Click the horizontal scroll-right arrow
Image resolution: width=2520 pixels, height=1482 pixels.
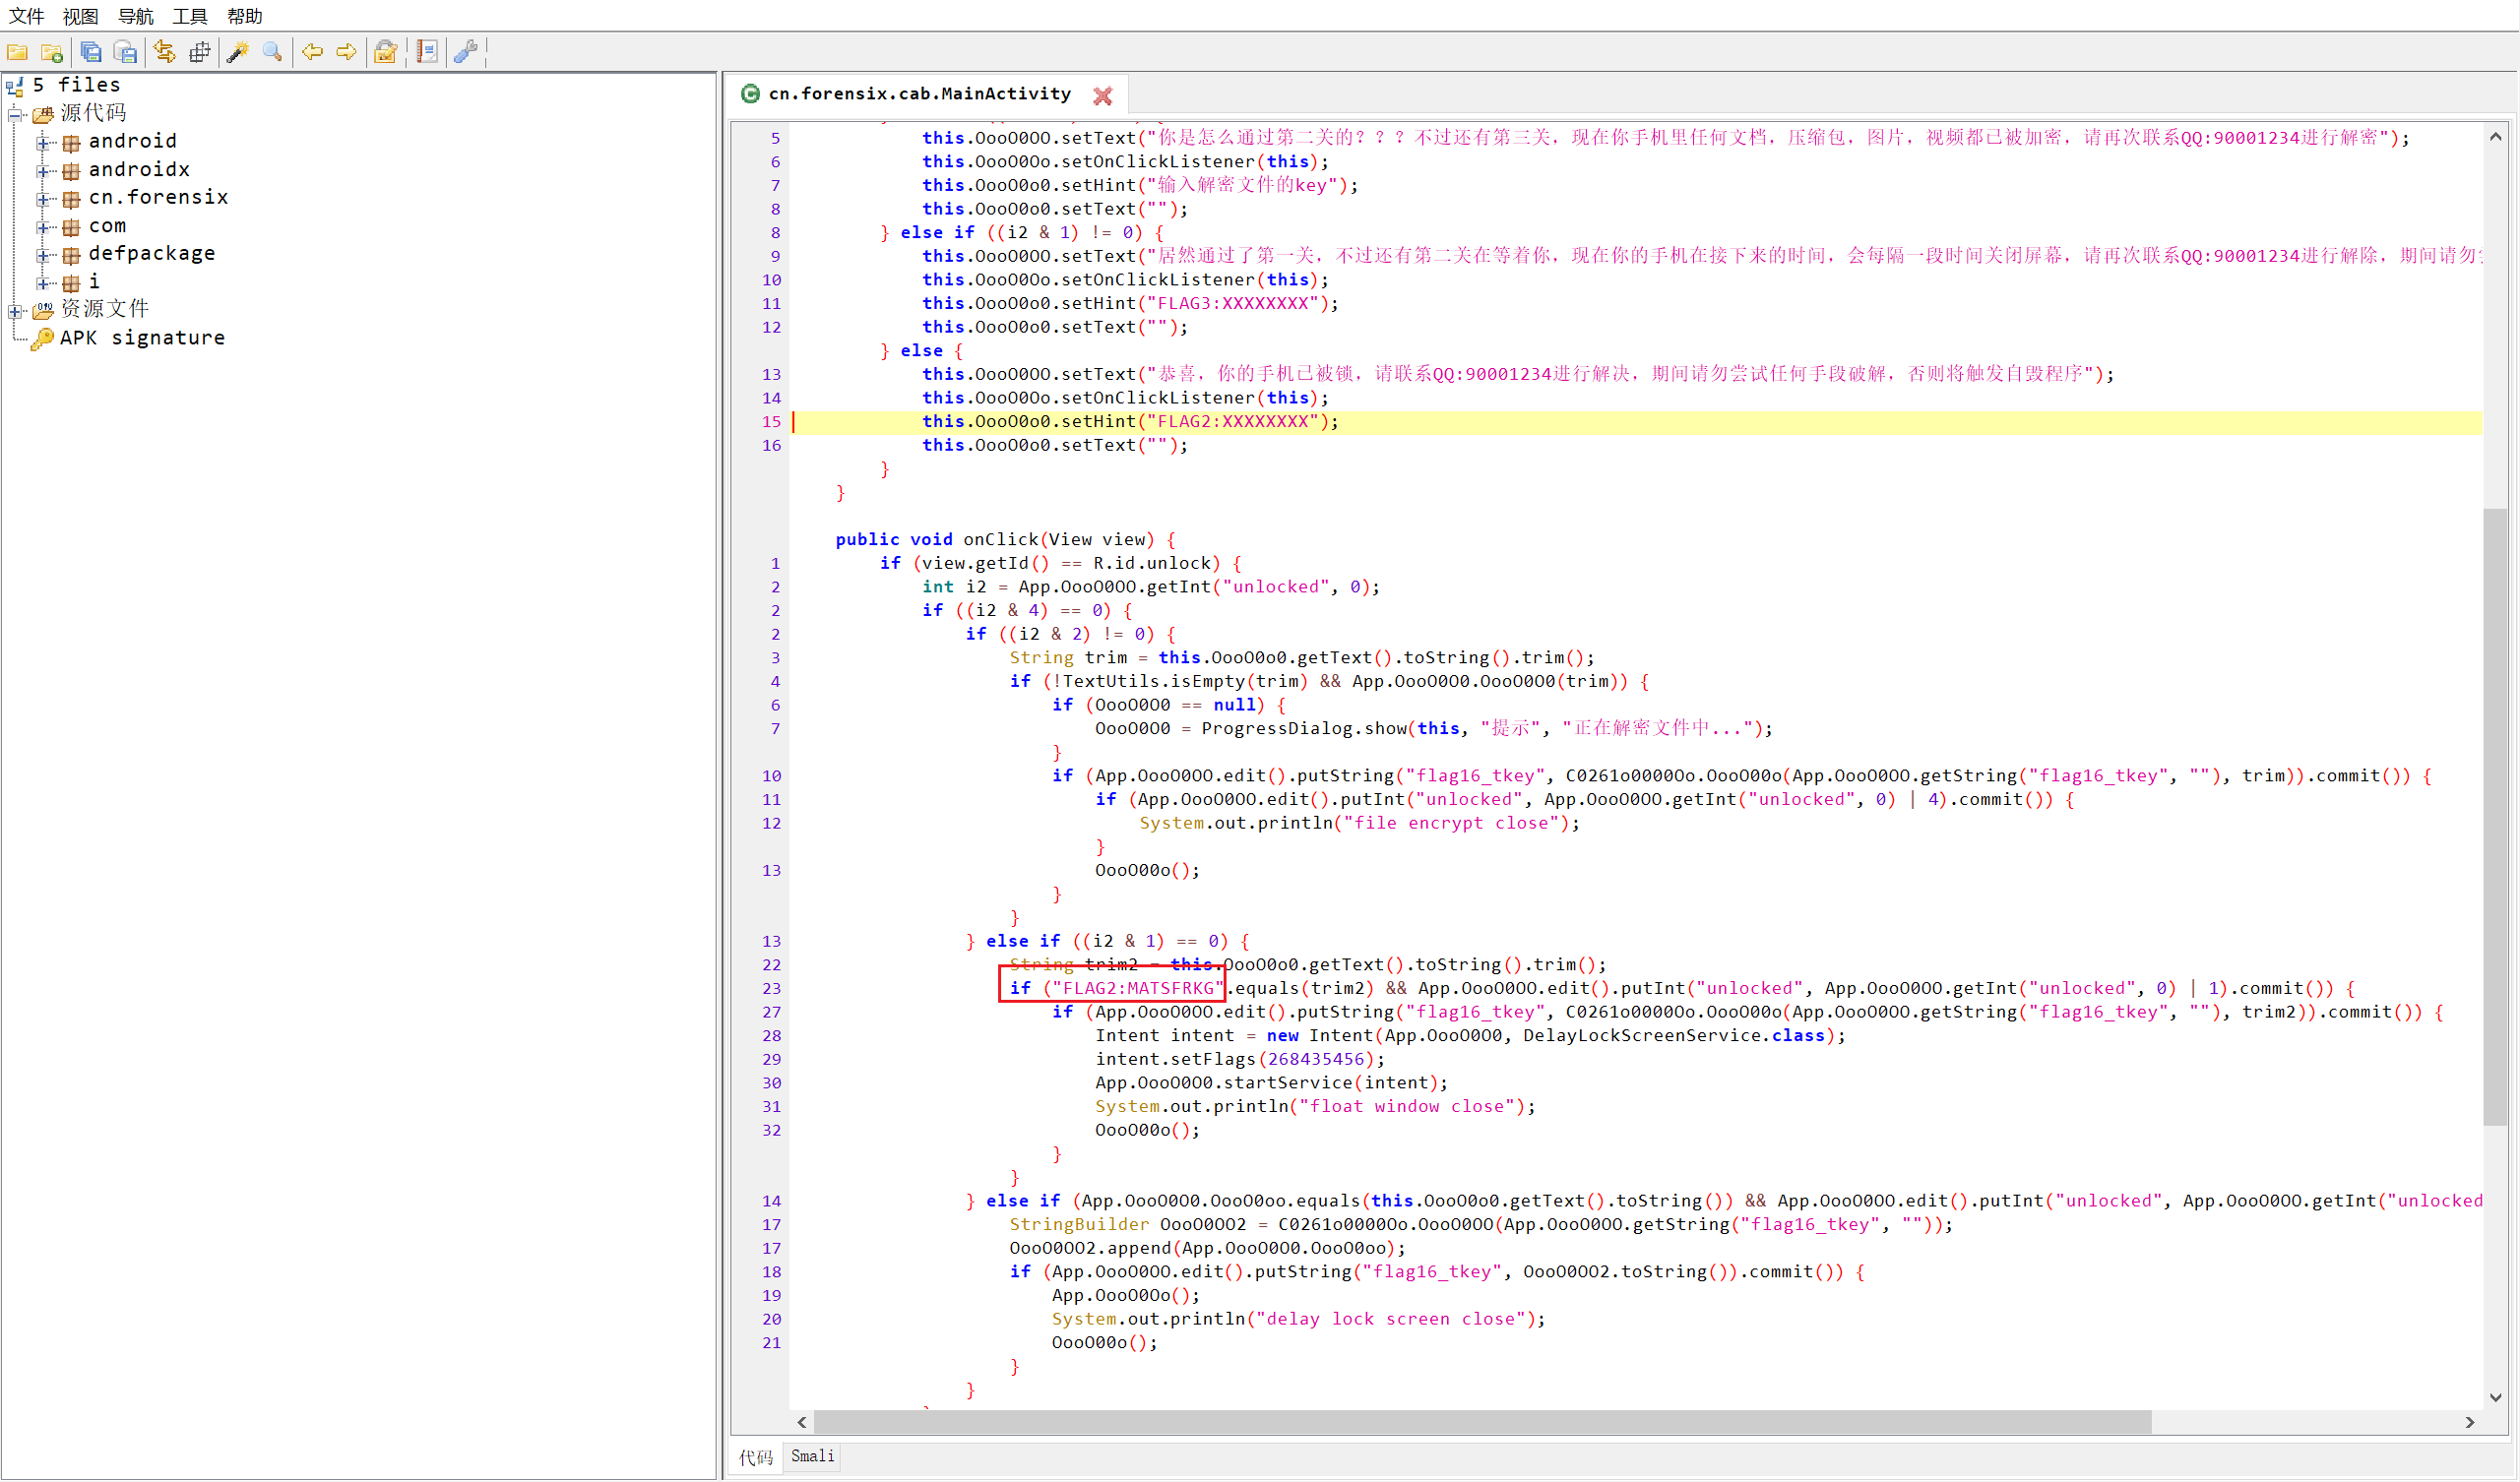[2470, 1422]
